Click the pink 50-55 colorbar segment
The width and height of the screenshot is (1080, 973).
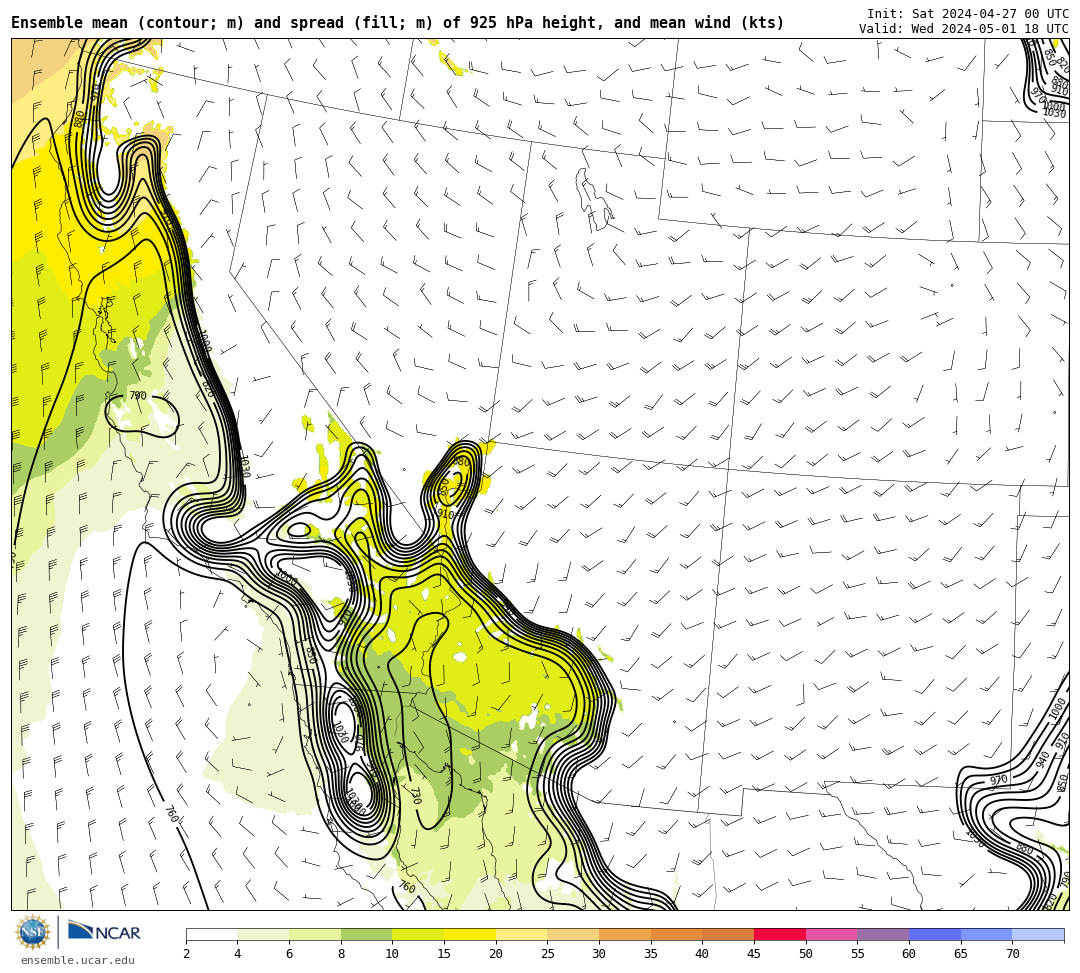click(831, 934)
